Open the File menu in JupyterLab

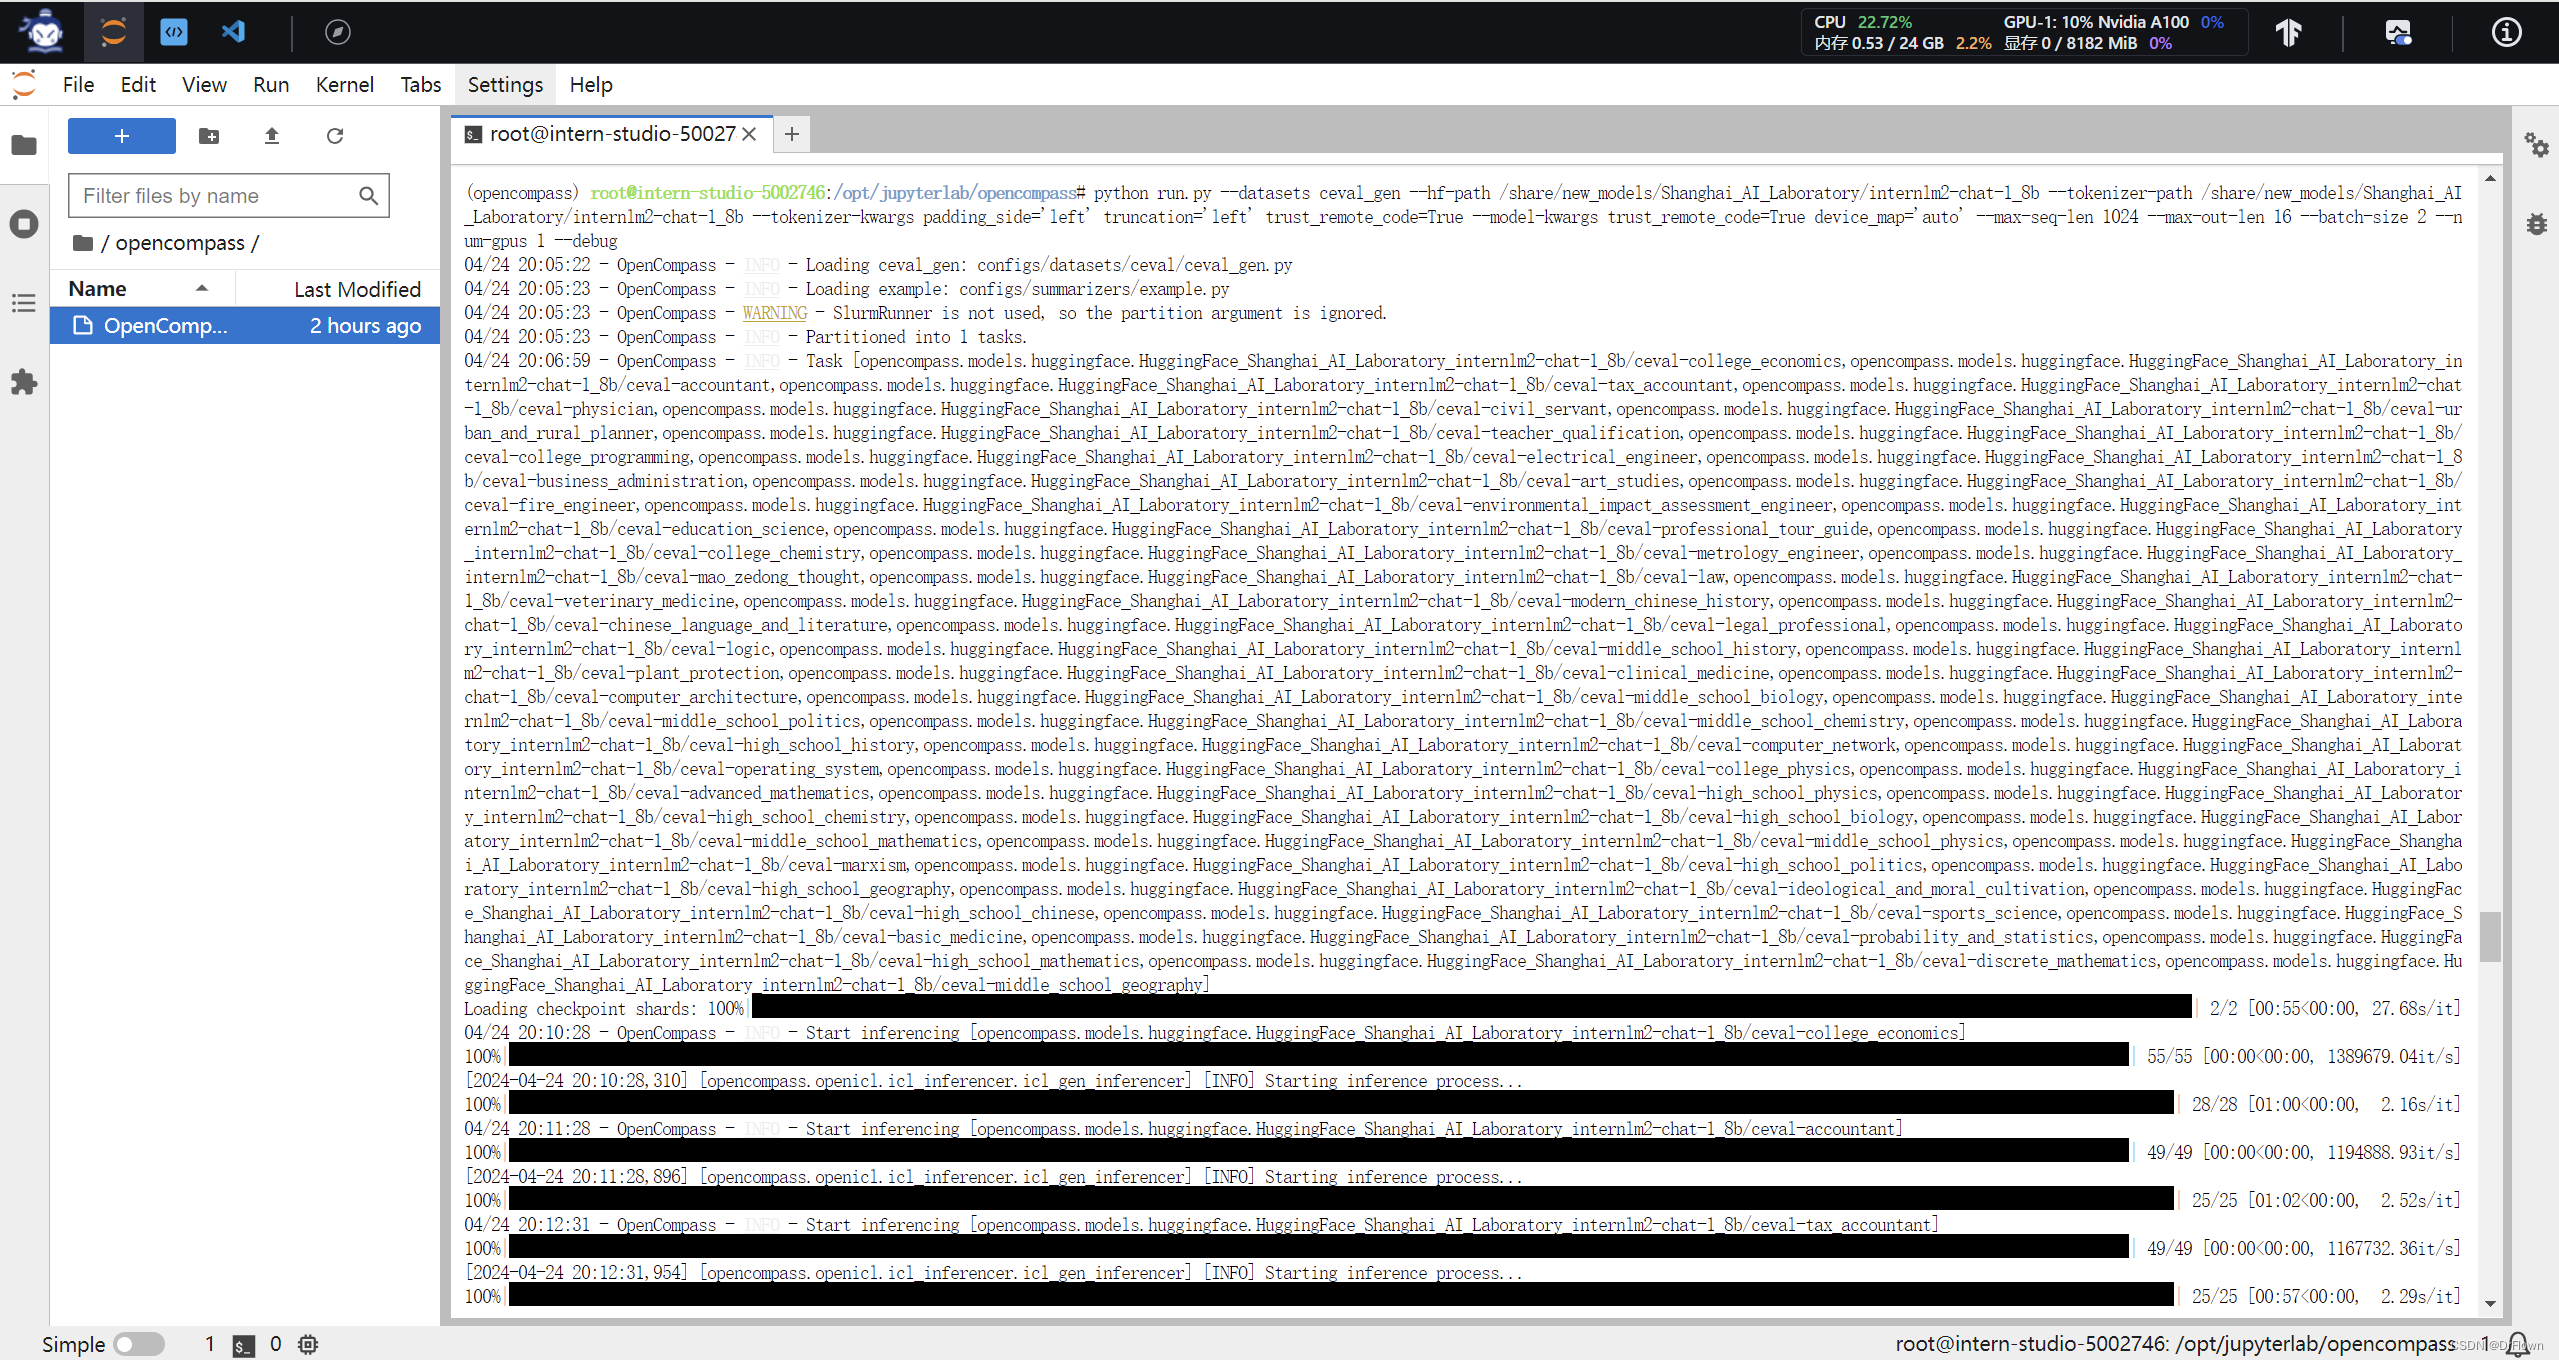click(x=76, y=85)
